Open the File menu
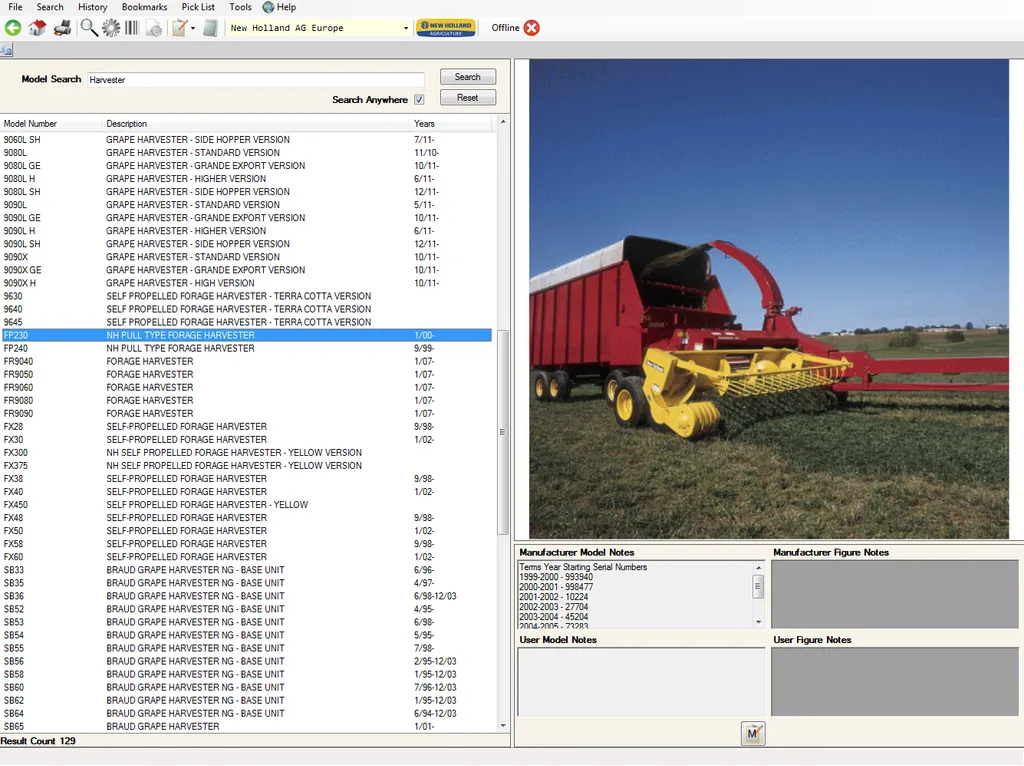 [15, 7]
